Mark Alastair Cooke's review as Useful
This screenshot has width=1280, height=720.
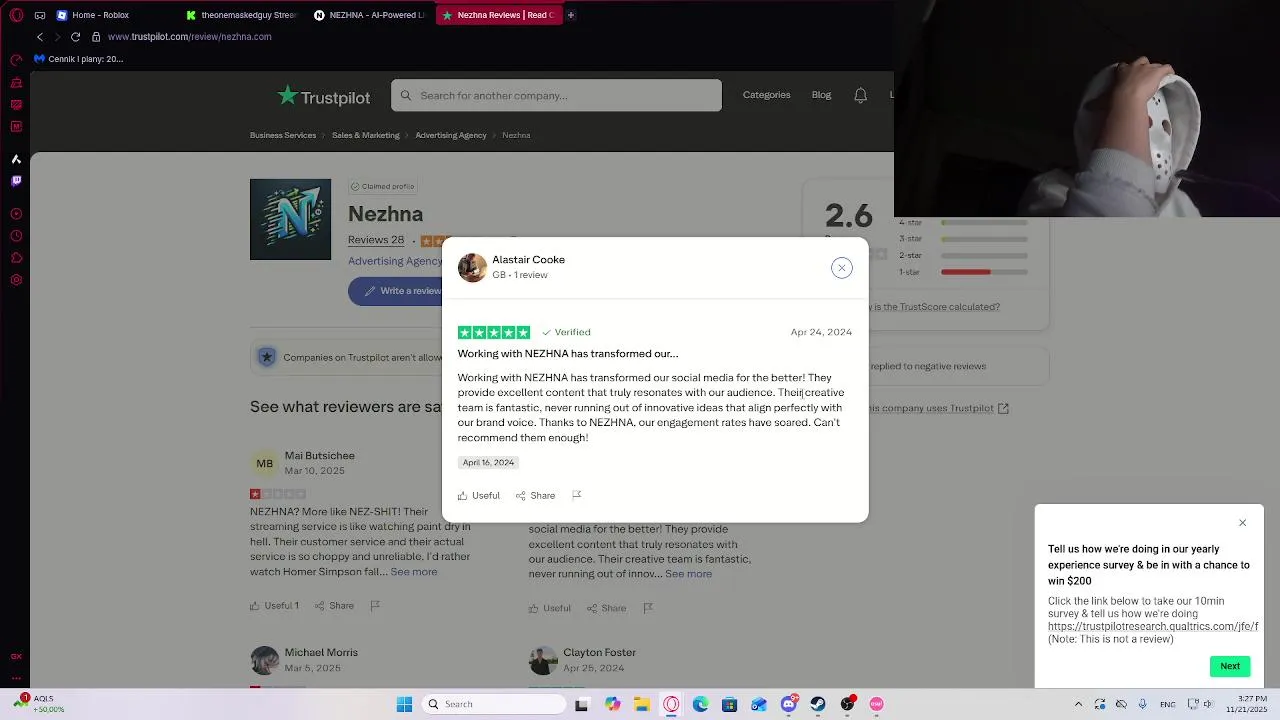click(x=479, y=496)
